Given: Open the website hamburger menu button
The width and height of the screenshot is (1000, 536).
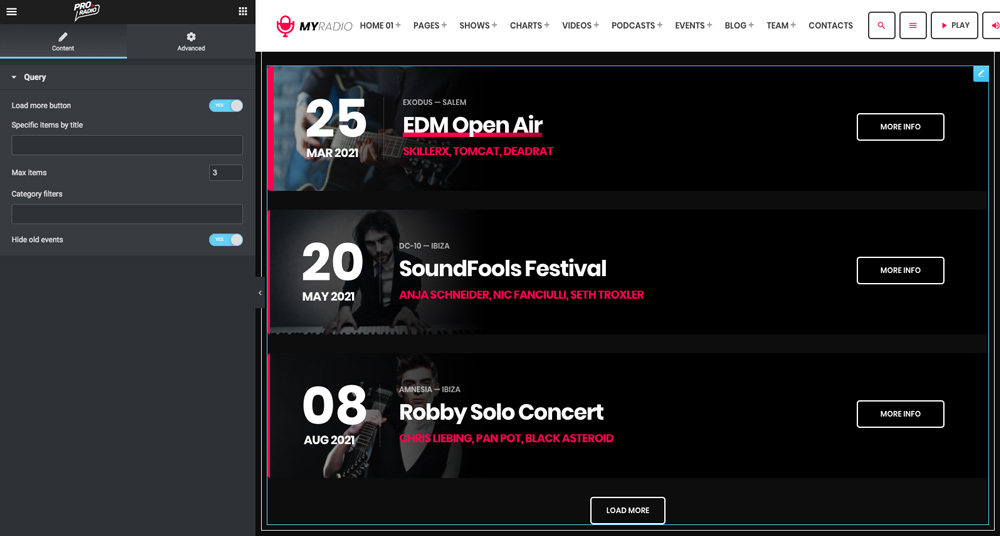Looking at the screenshot, I should (912, 26).
